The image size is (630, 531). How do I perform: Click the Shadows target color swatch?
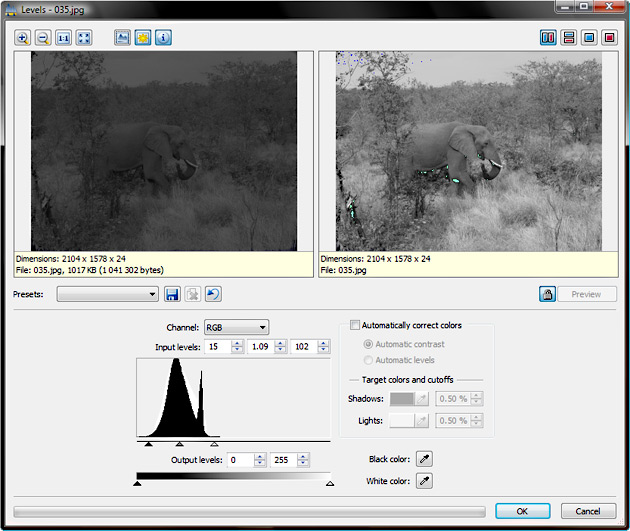pos(402,399)
